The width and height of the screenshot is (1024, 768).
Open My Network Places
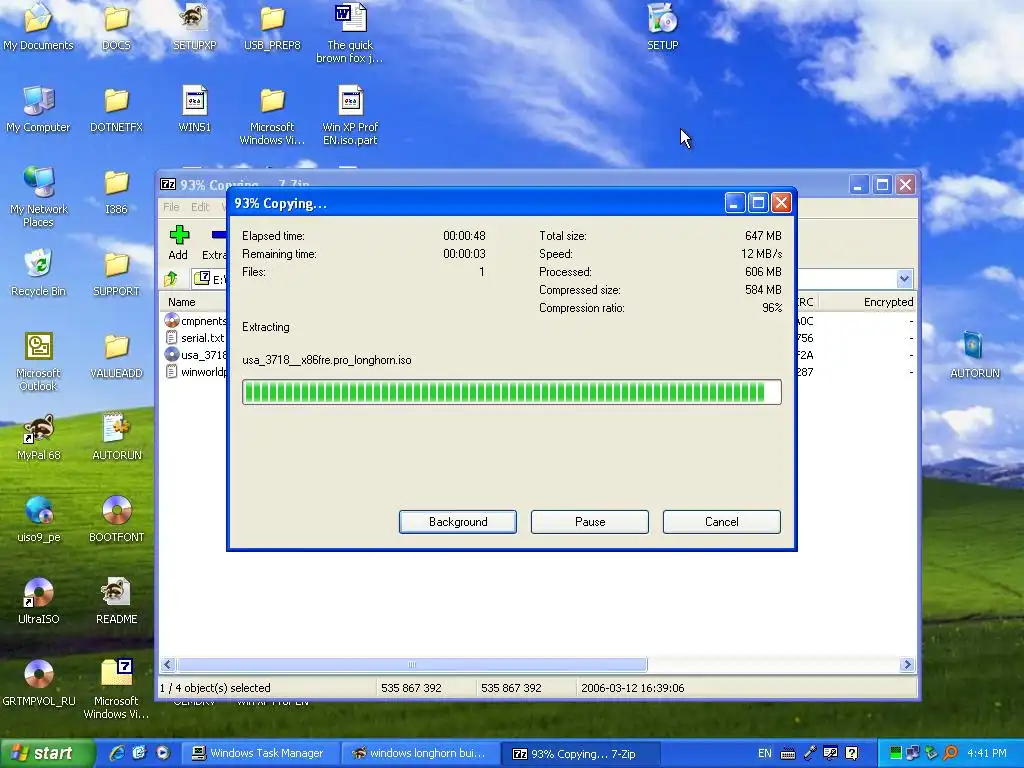tap(38, 196)
